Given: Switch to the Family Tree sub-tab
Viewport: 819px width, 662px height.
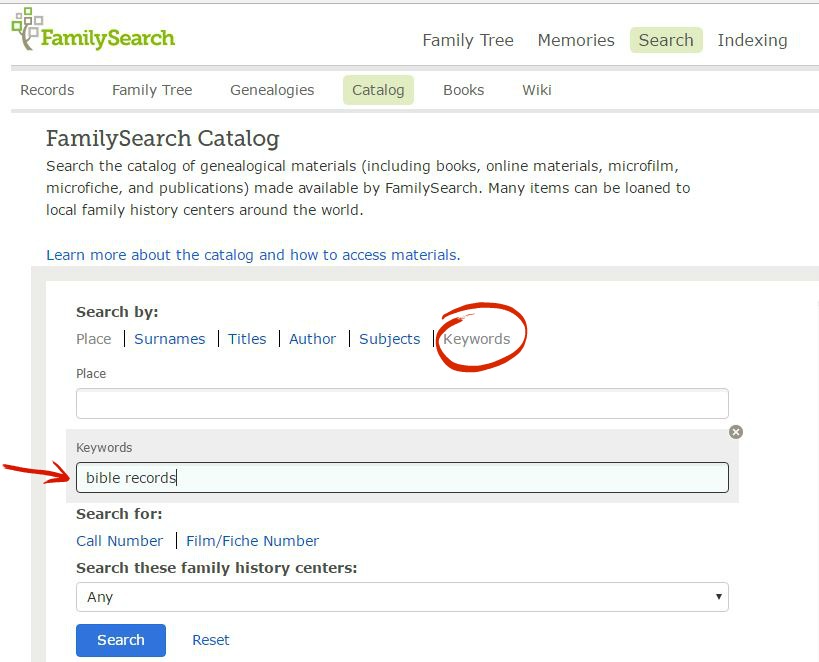Looking at the screenshot, I should (152, 90).
